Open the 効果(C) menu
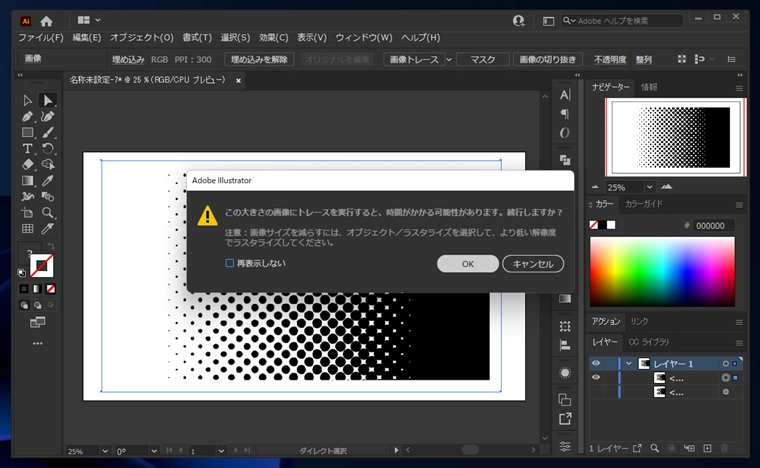760x468 pixels. tap(273, 38)
